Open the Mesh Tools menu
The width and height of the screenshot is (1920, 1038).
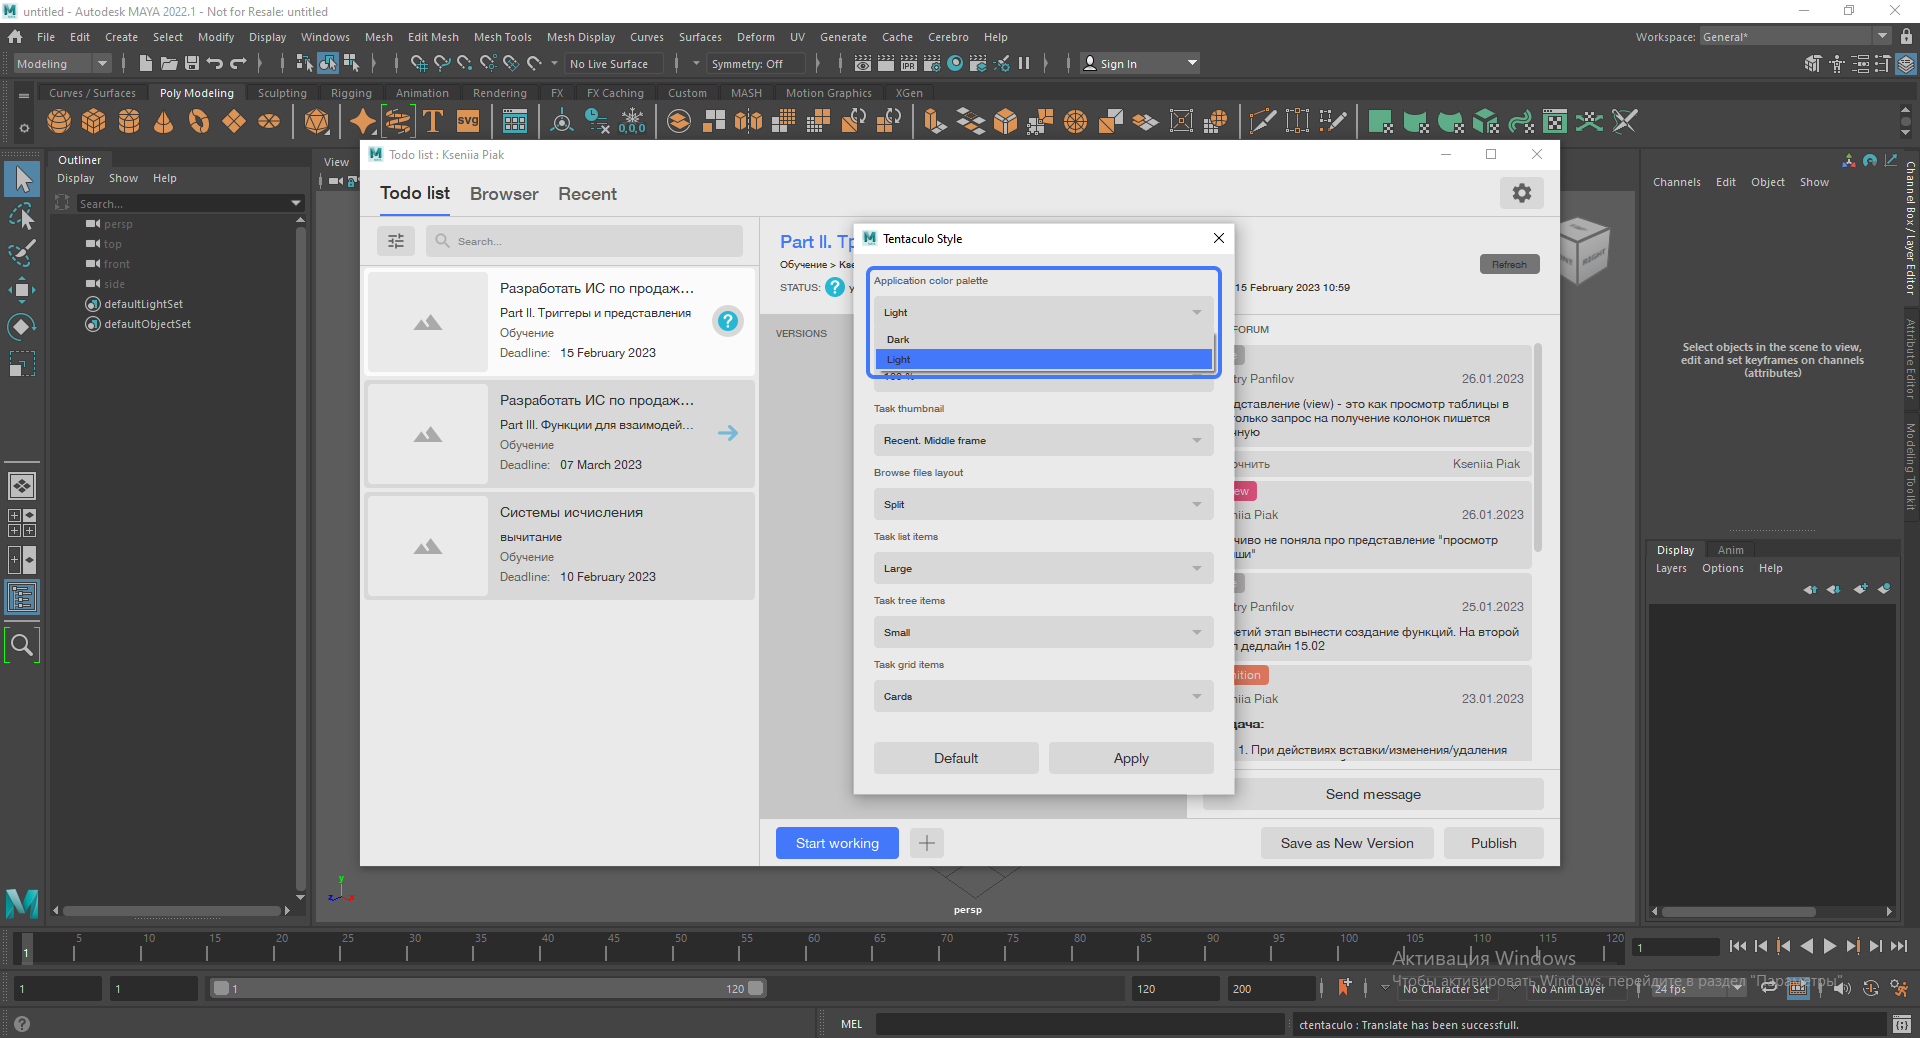click(x=502, y=37)
